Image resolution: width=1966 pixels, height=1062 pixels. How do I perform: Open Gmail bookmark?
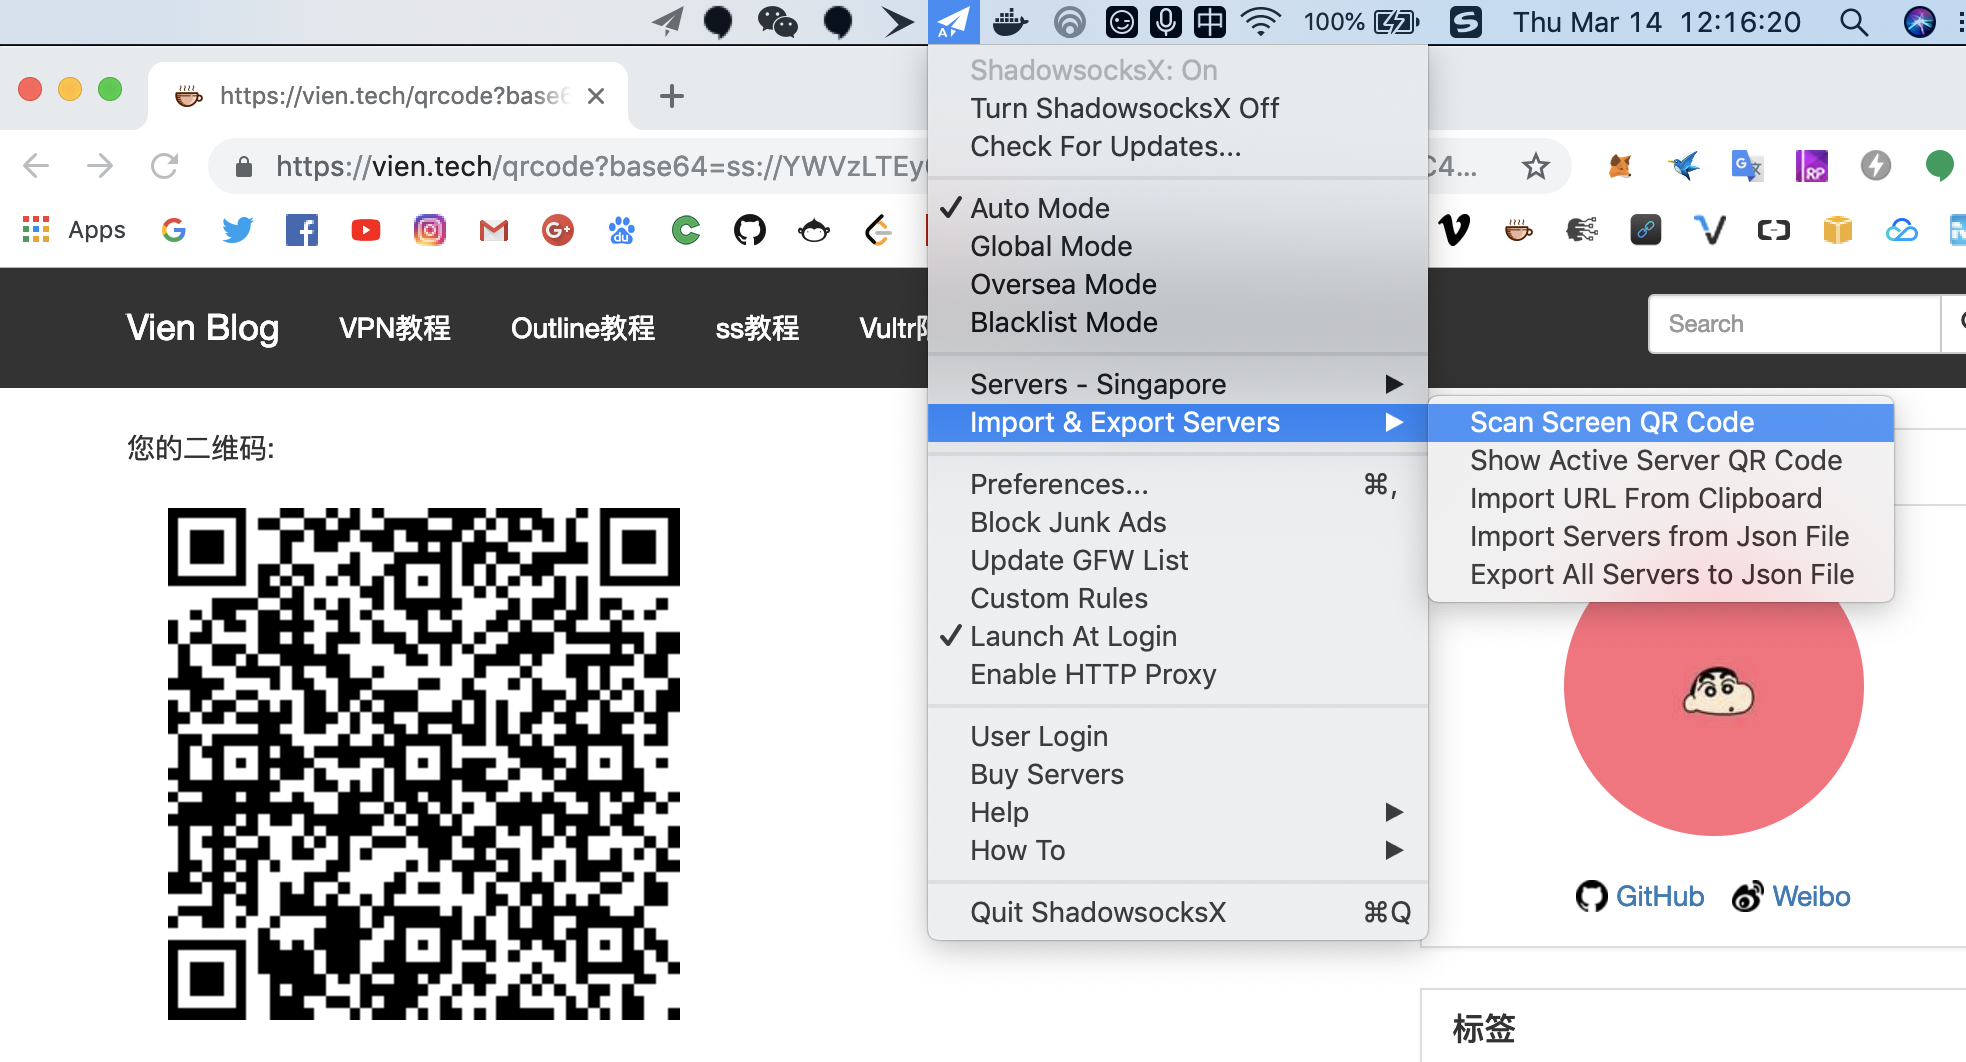494,231
